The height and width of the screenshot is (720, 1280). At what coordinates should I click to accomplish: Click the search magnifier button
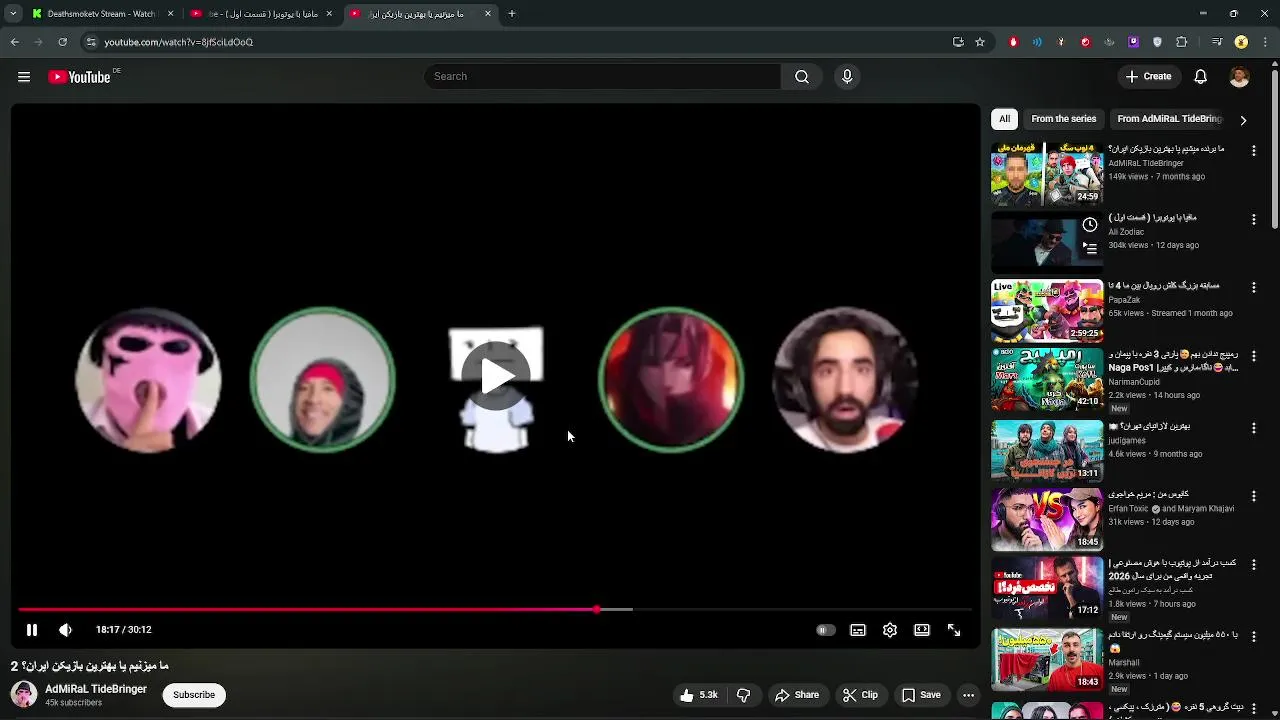coord(802,77)
